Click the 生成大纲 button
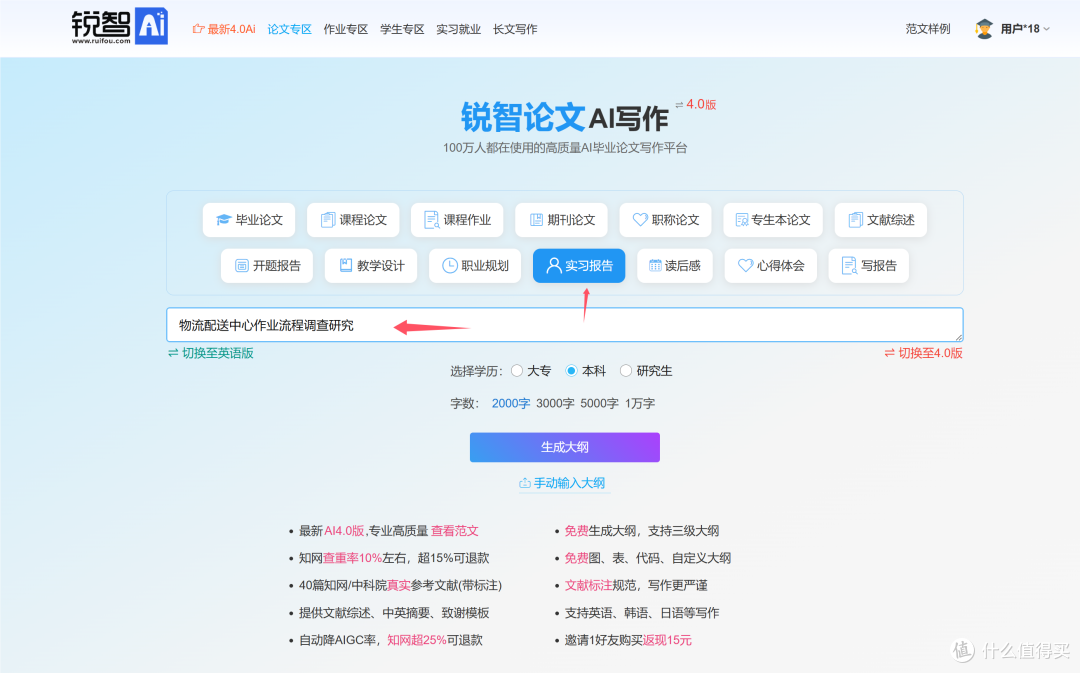This screenshot has width=1080, height=673. (x=565, y=448)
